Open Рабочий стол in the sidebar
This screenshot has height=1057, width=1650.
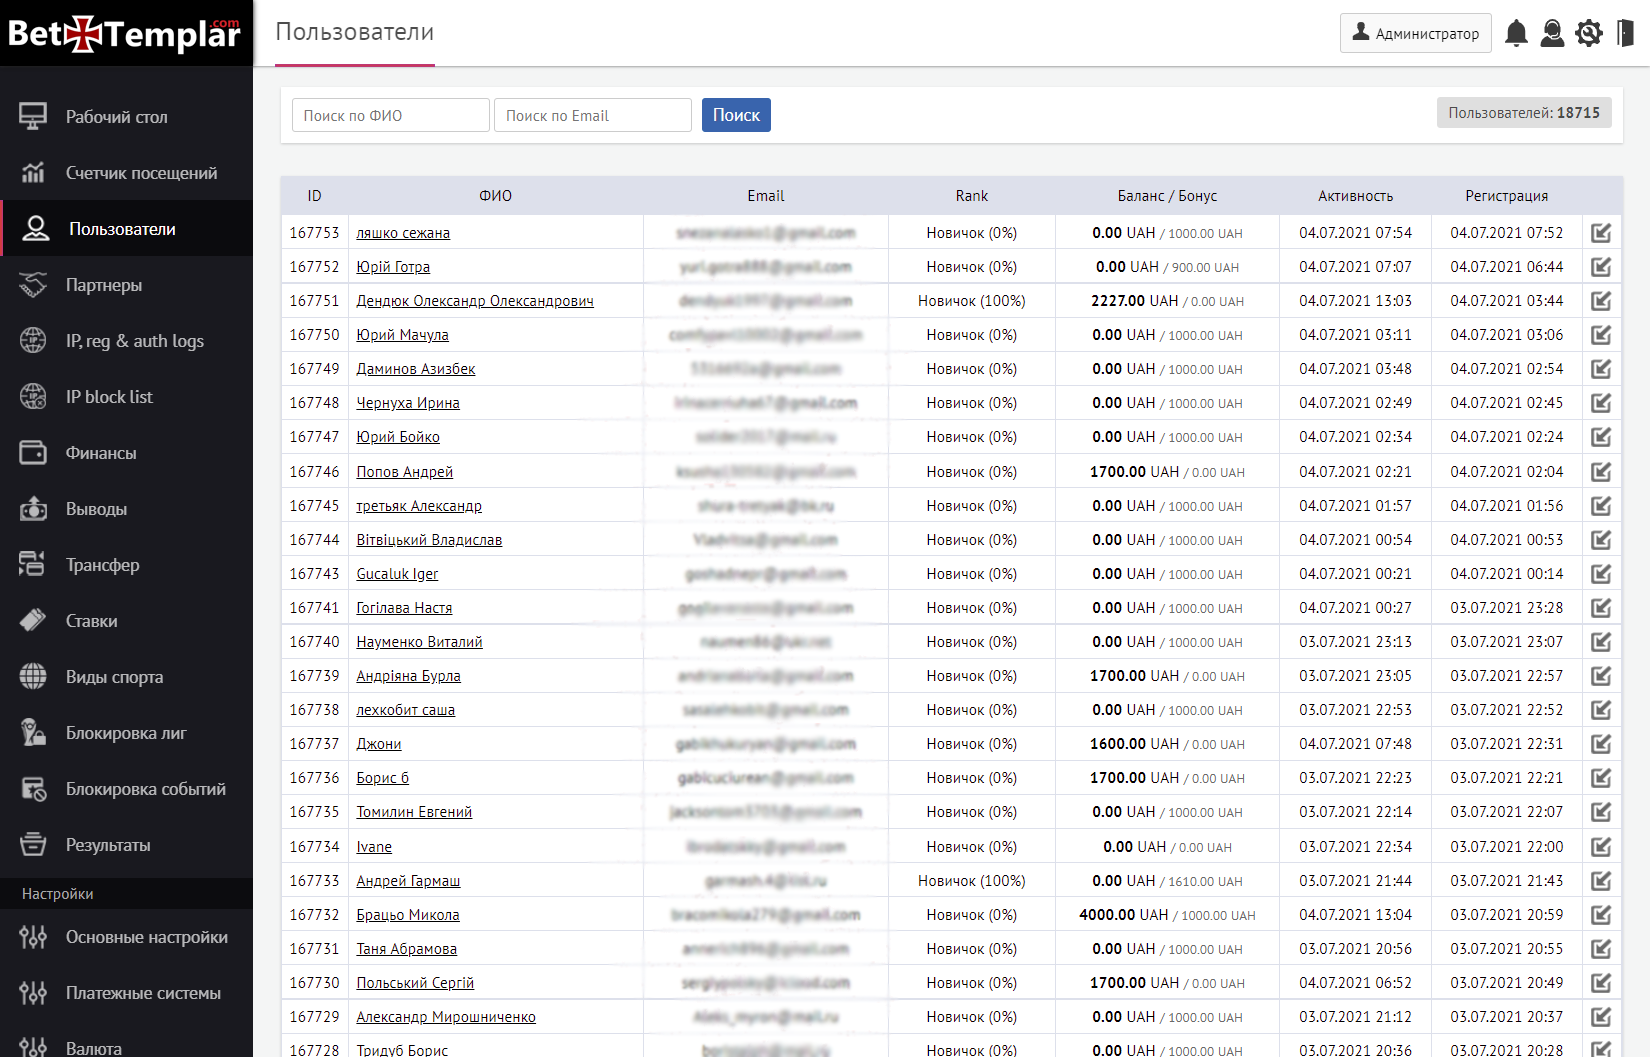click(x=116, y=117)
